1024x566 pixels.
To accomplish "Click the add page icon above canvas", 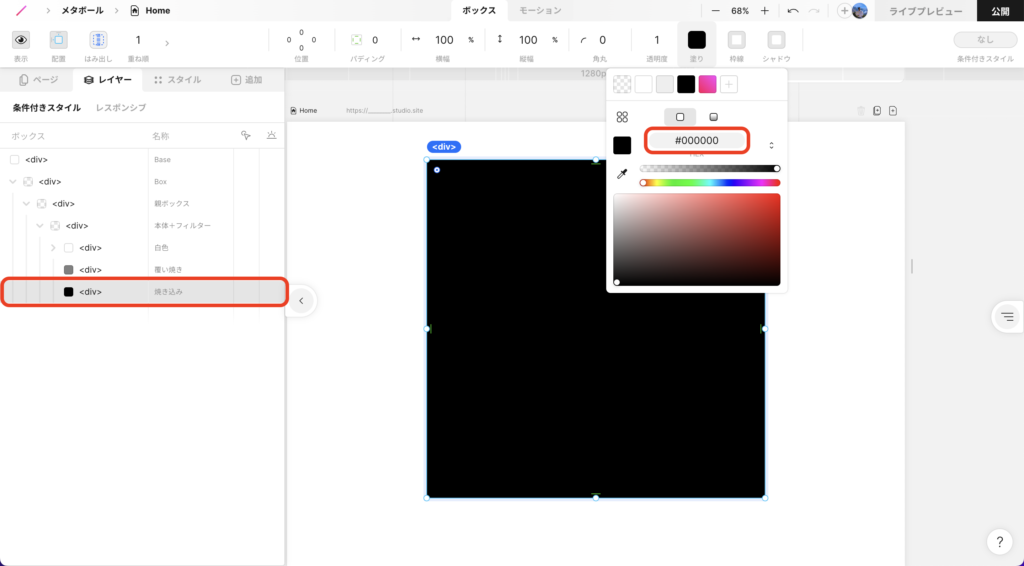I will [893, 111].
